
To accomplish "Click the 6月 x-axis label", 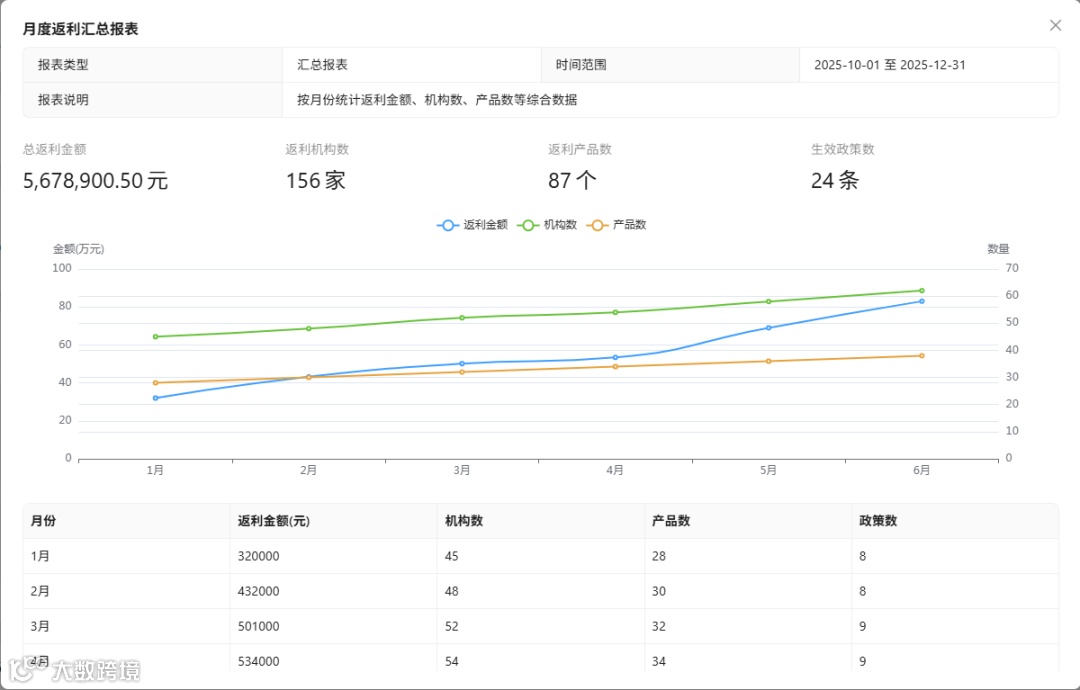I will (922, 470).
